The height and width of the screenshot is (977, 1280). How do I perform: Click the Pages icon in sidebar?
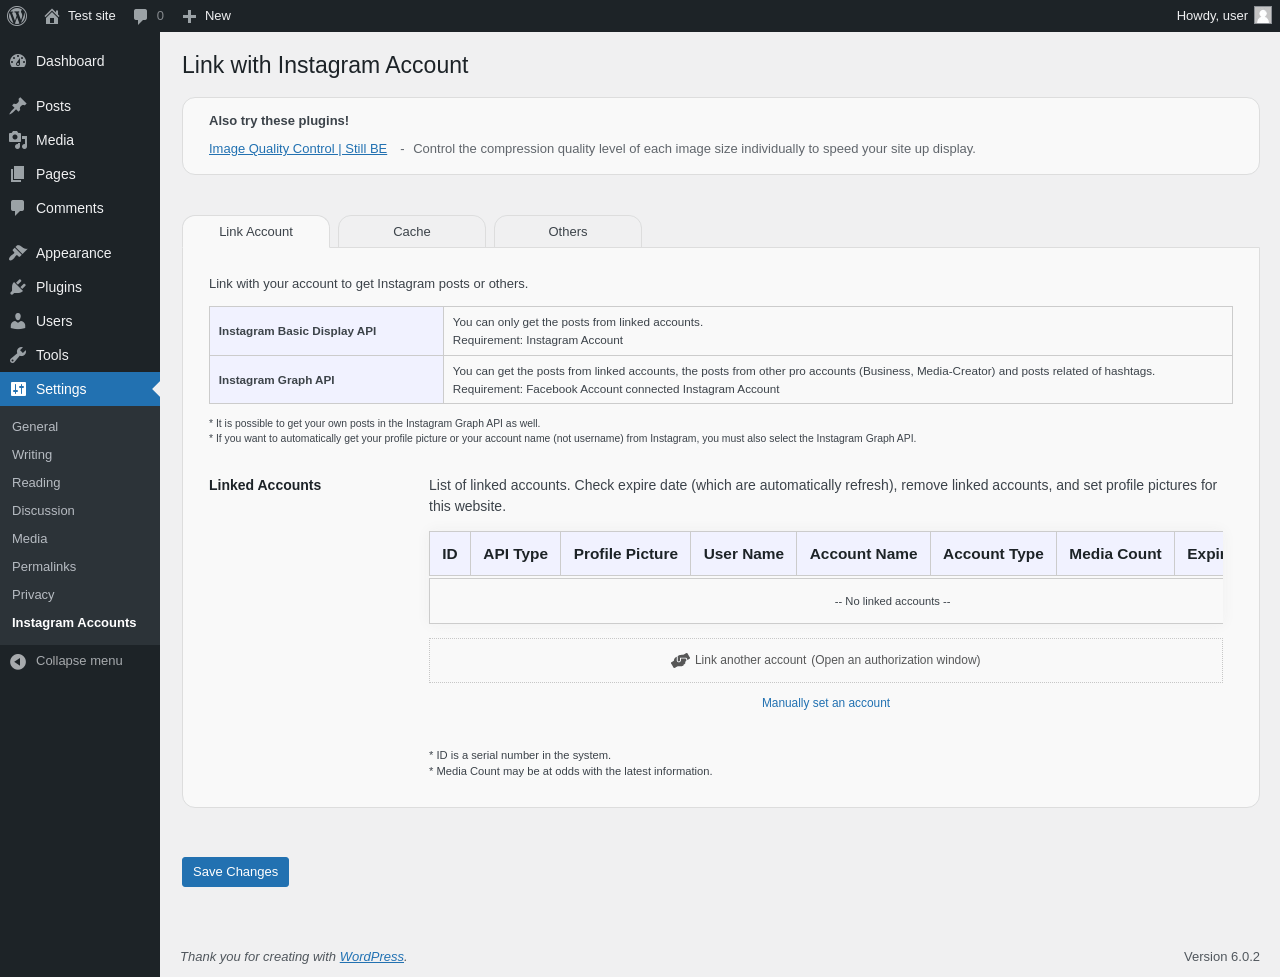[18, 174]
